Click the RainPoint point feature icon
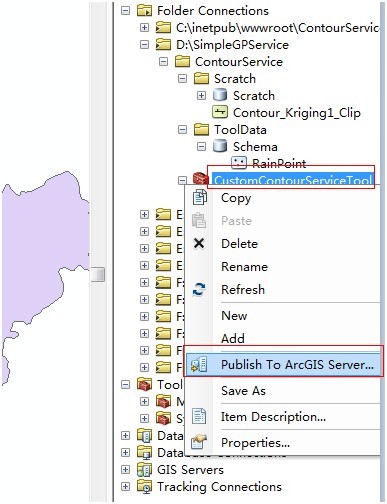Screen dimensions: 387x504 coord(239,163)
